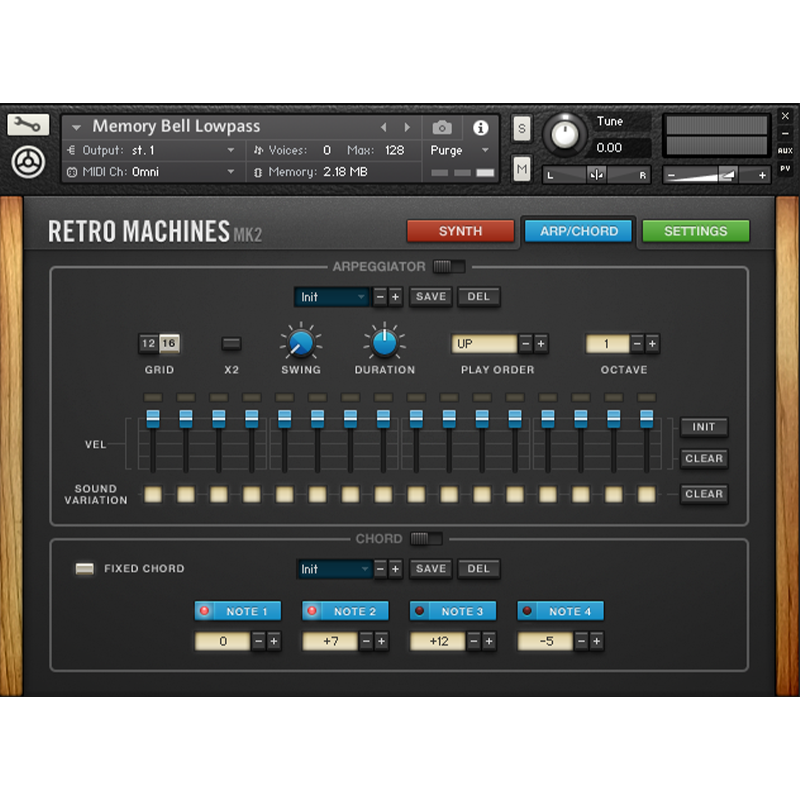Click INIT to reset velocity sliders

coord(704,427)
